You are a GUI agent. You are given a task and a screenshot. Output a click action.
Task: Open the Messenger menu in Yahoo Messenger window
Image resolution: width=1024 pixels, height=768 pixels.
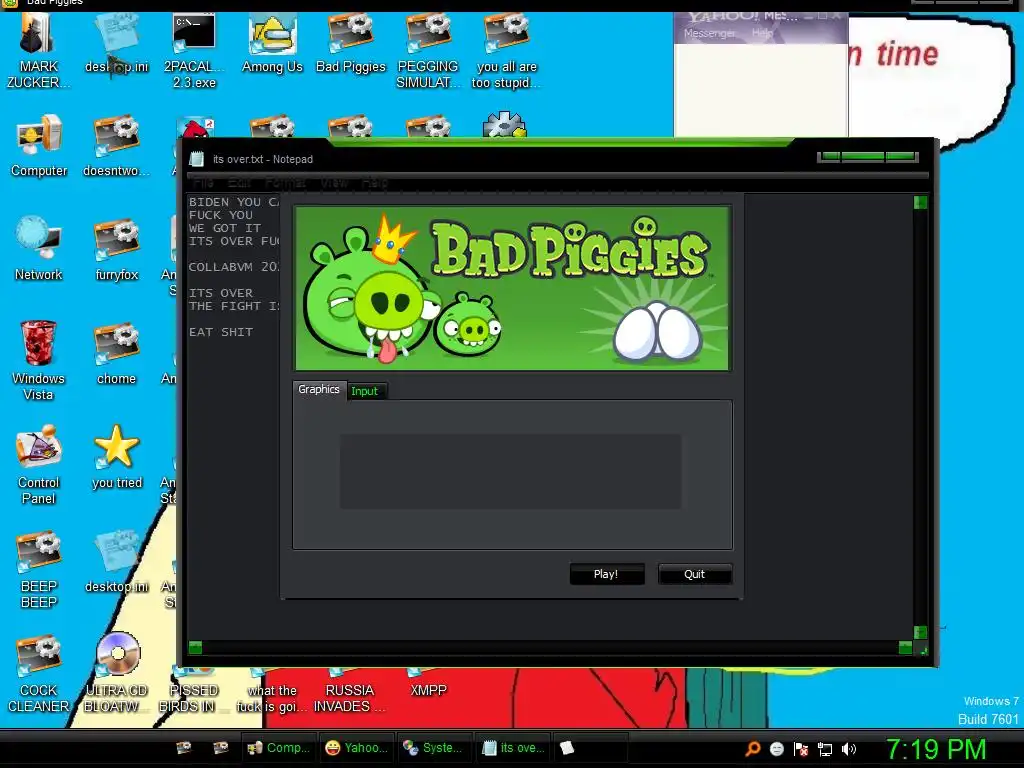tap(709, 33)
